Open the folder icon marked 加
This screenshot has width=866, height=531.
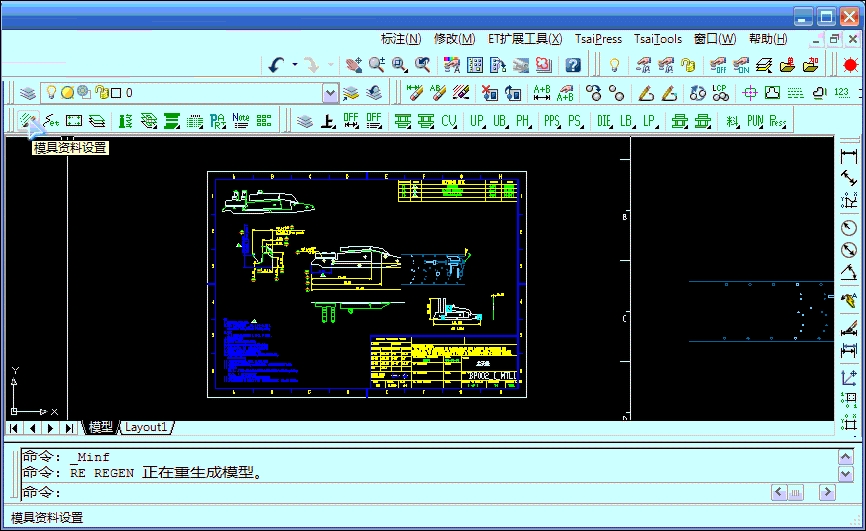point(811,65)
